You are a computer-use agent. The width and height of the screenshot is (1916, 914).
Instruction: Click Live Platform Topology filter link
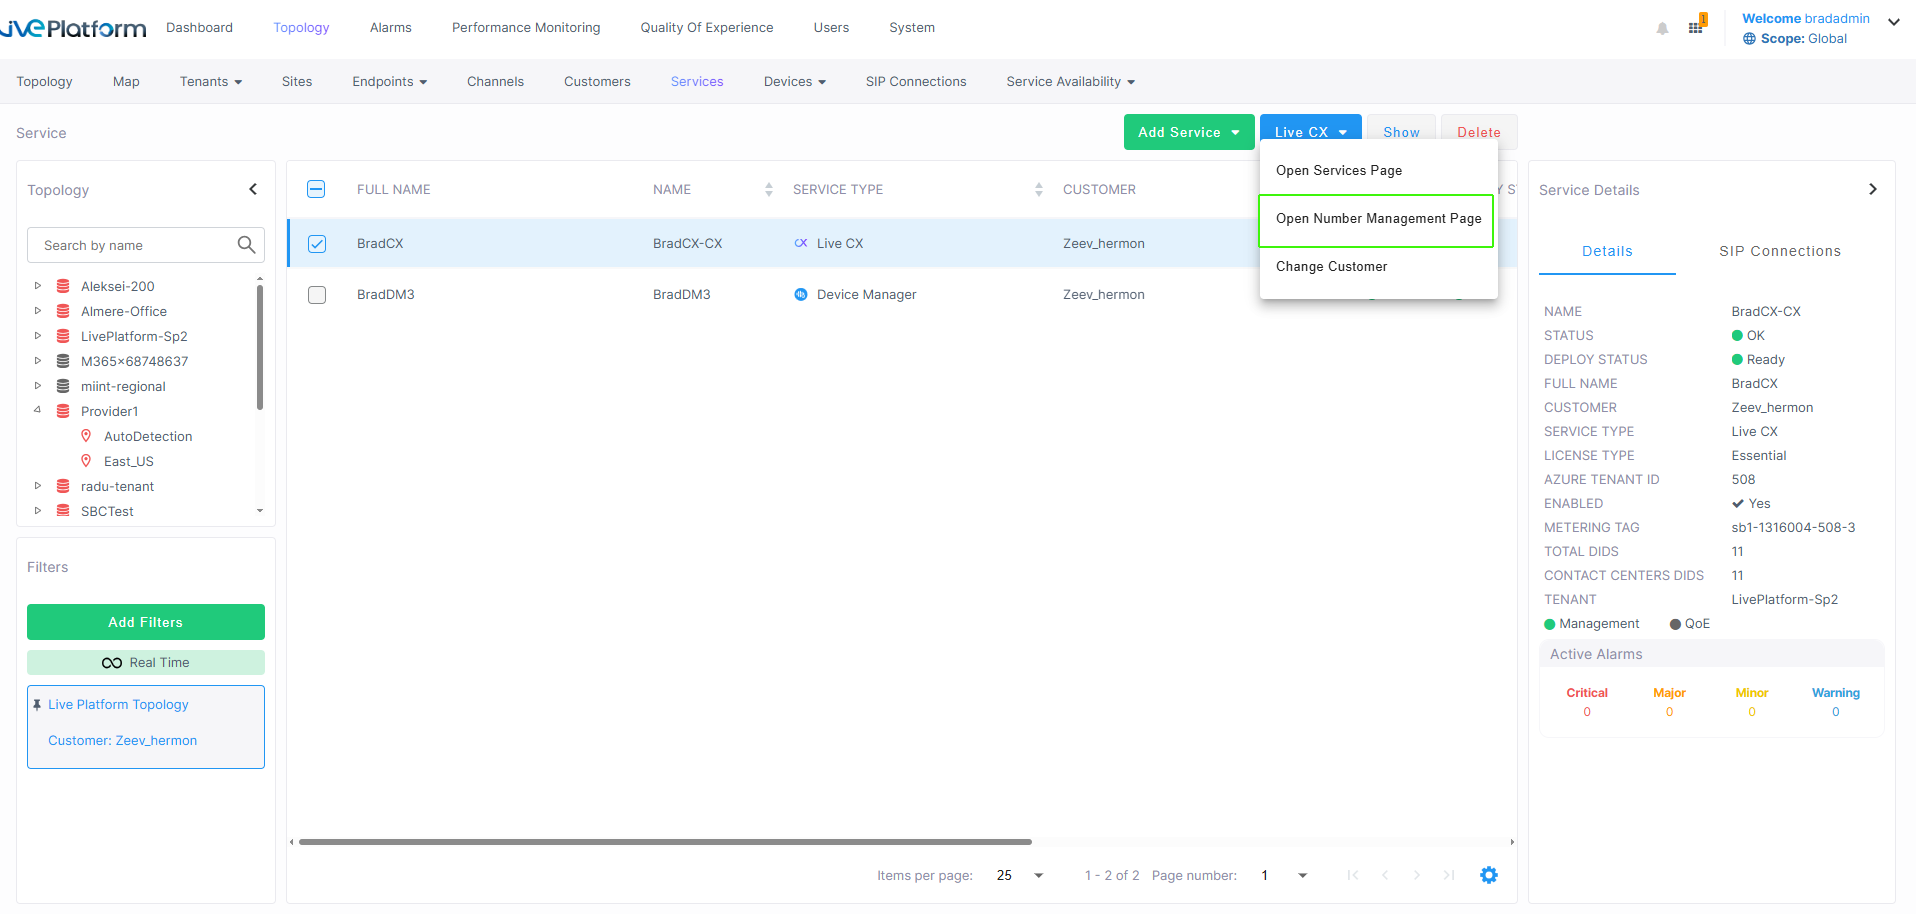coord(118,705)
